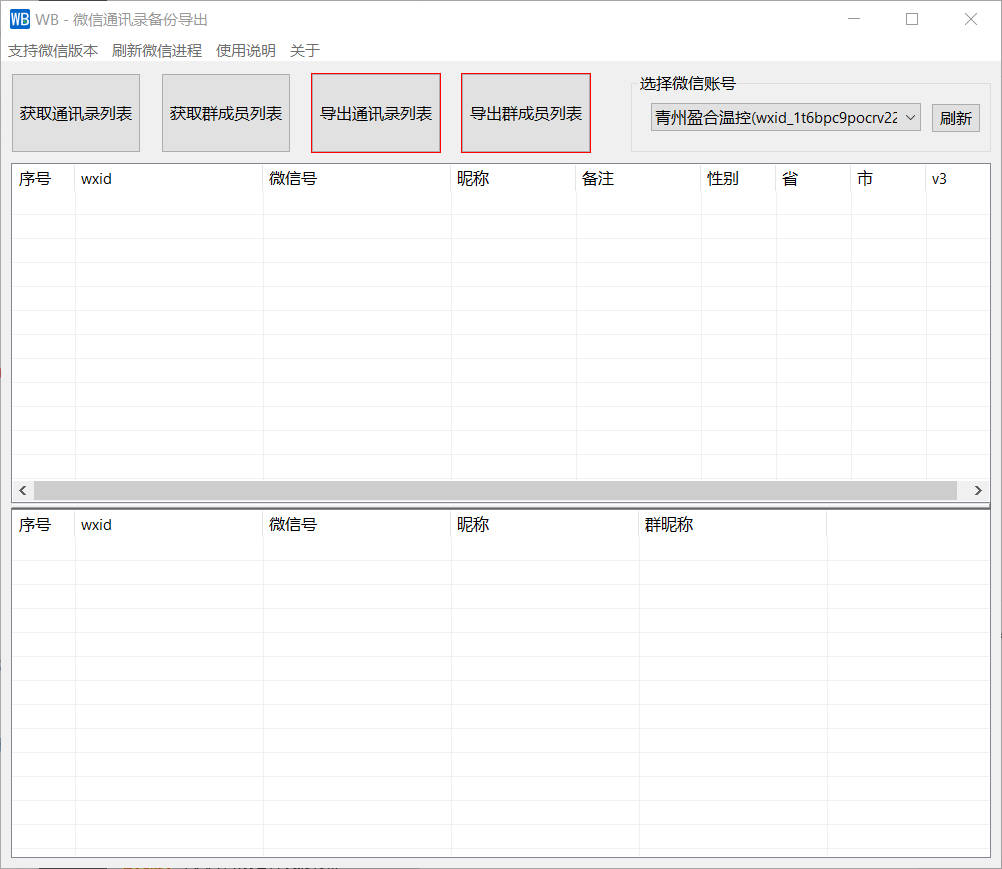This screenshot has width=1002, height=869.
Task: Click the 导出群成员列表 button
Action: point(526,113)
